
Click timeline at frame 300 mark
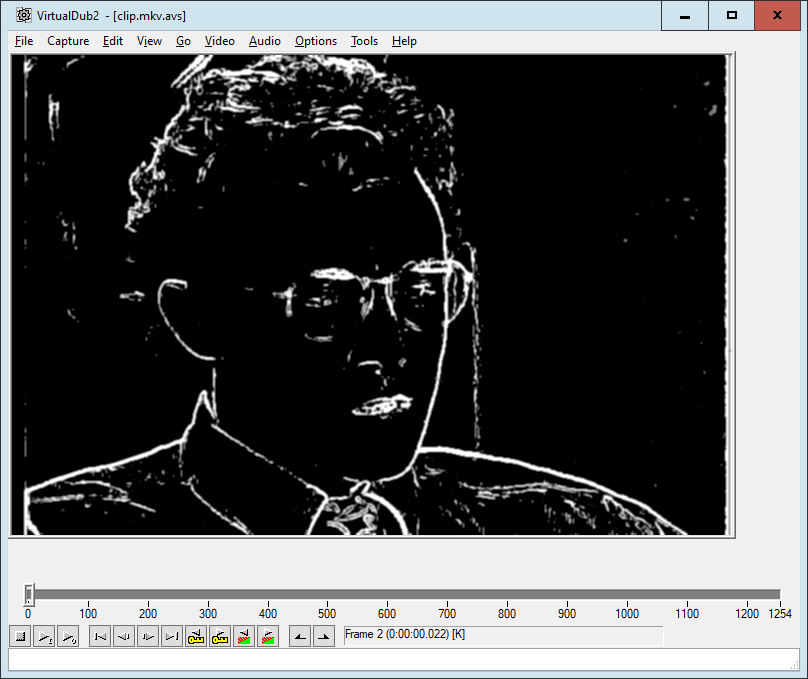pyautogui.click(x=208, y=595)
